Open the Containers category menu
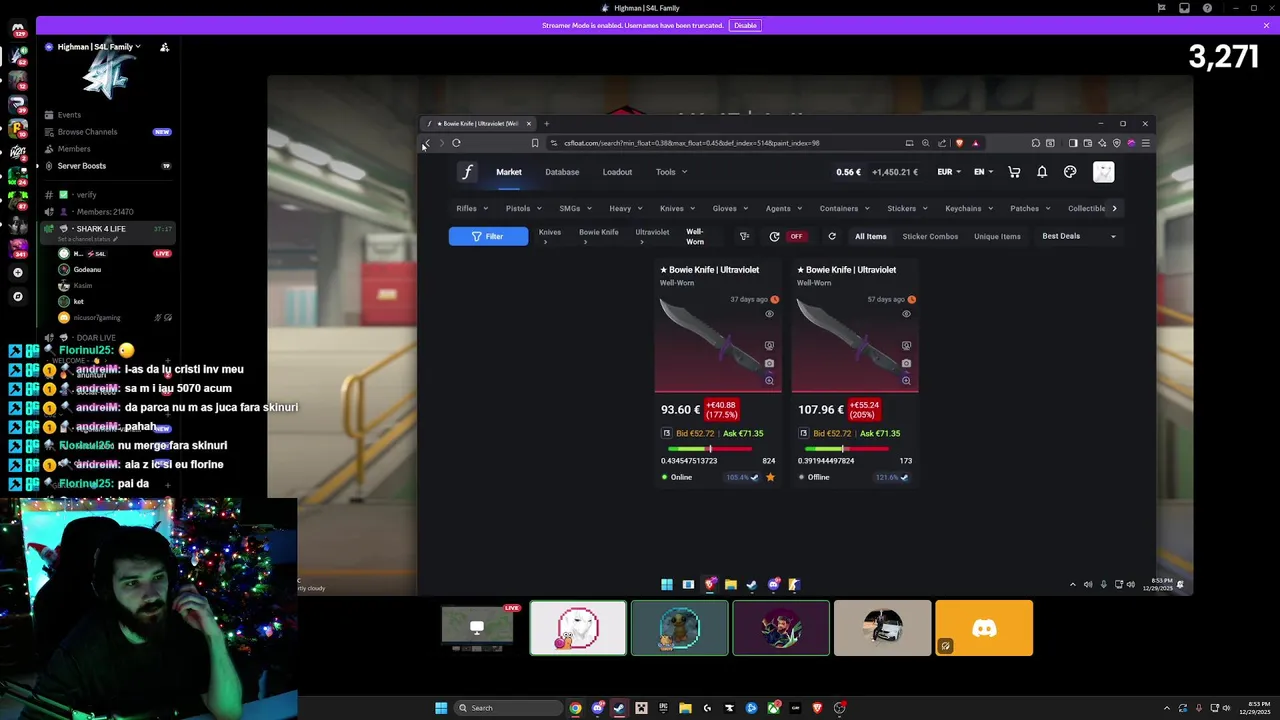This screenshot has height=720, width=1280. pos(844,208)
